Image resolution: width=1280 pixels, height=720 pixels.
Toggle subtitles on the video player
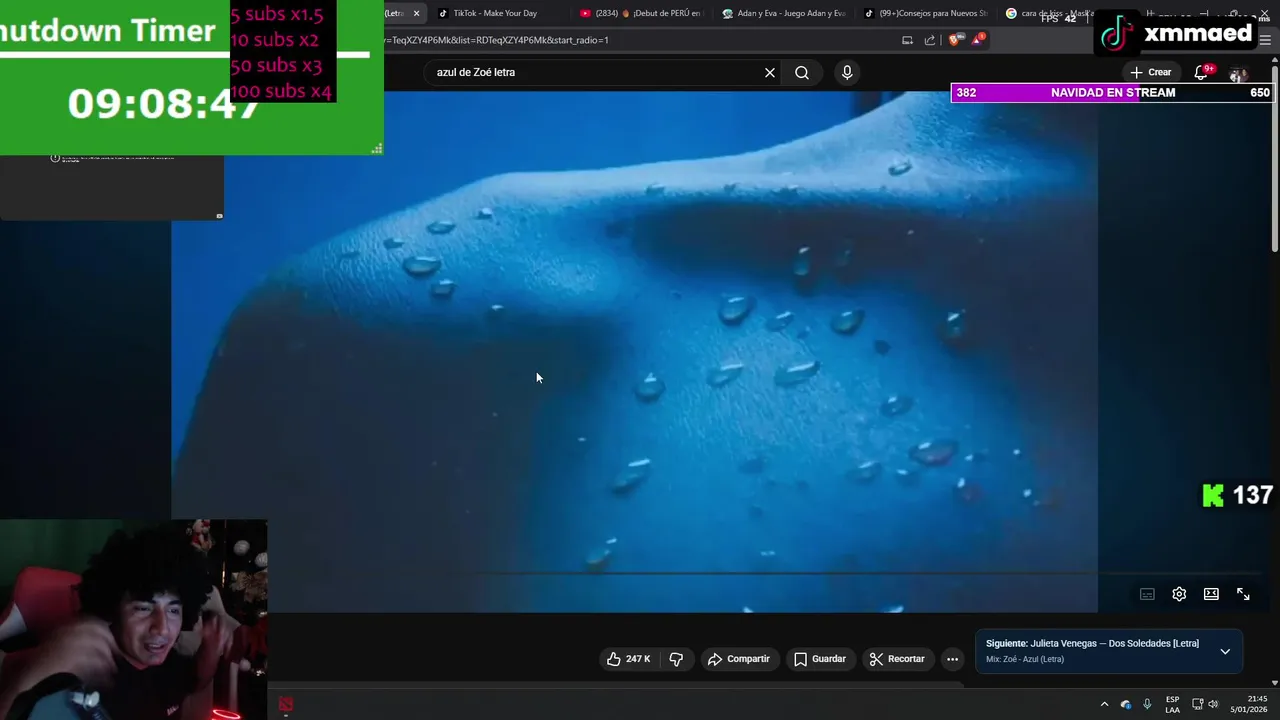pyautogui.click(x=1147, y=594)
